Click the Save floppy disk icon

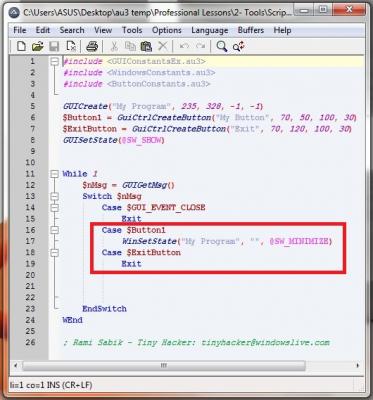click(x=54, y=46)
